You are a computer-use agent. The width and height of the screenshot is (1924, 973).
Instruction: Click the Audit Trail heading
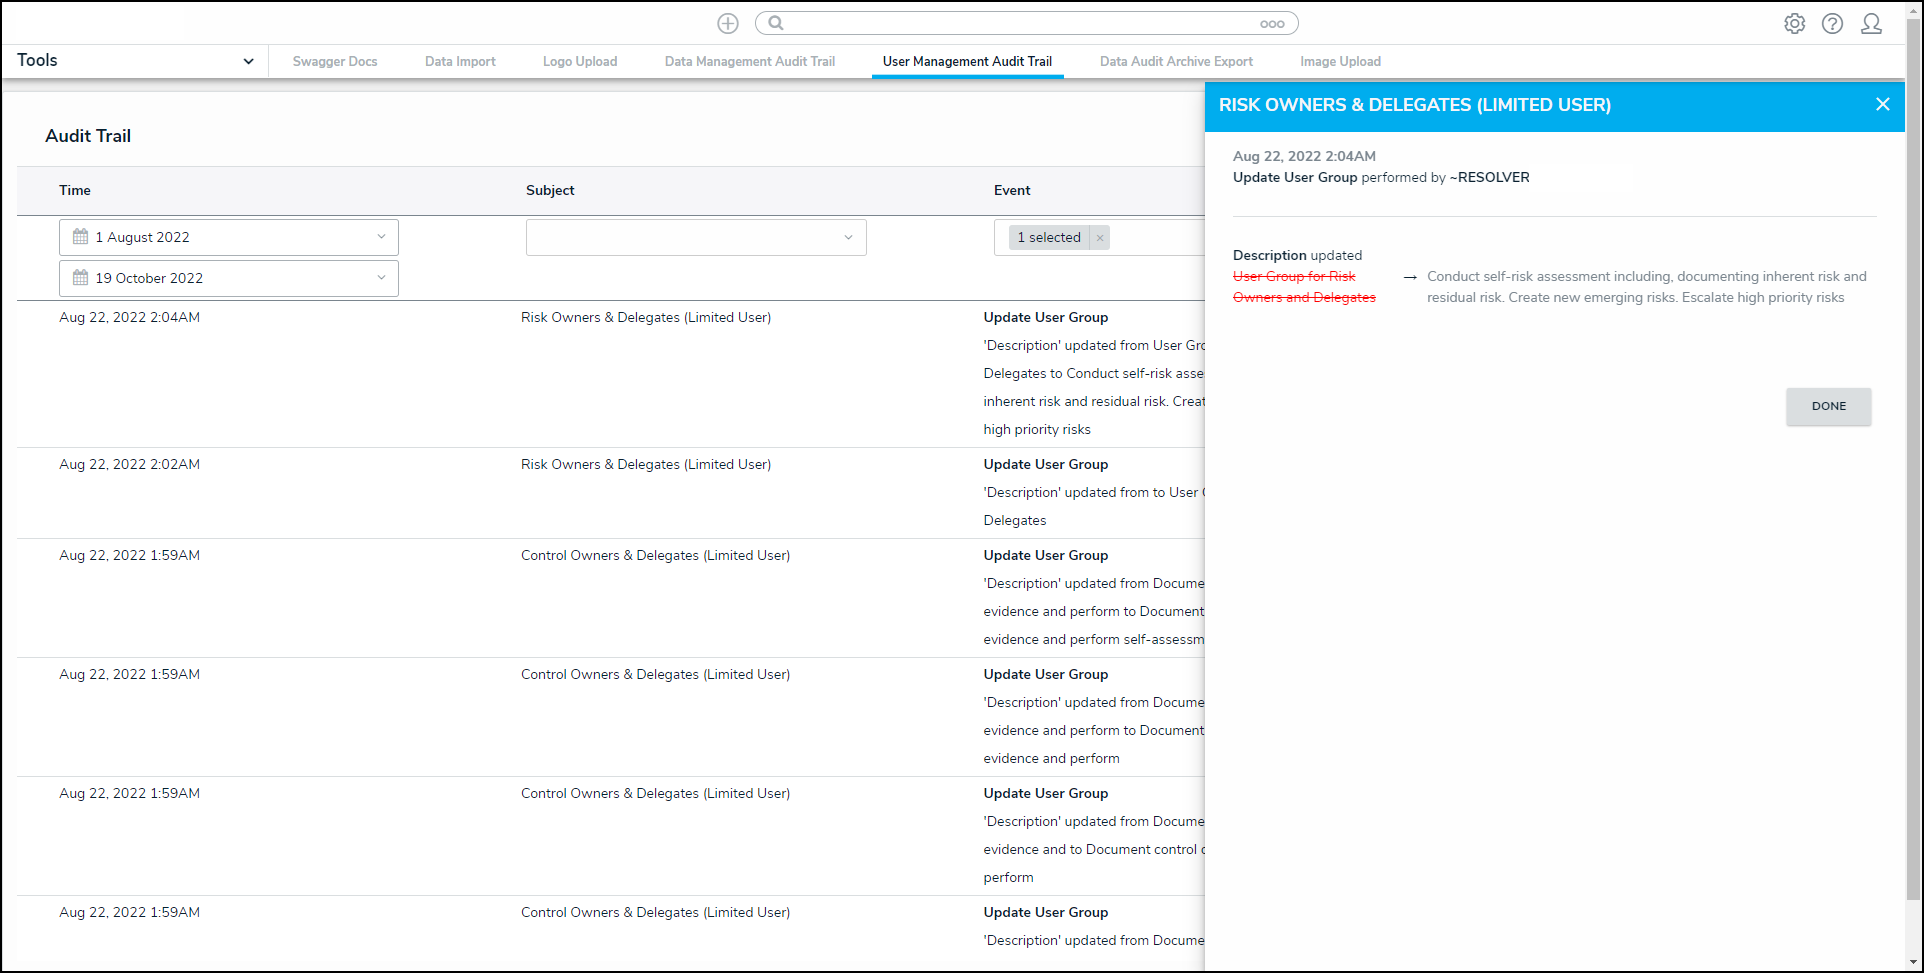(x=88, y=136)
